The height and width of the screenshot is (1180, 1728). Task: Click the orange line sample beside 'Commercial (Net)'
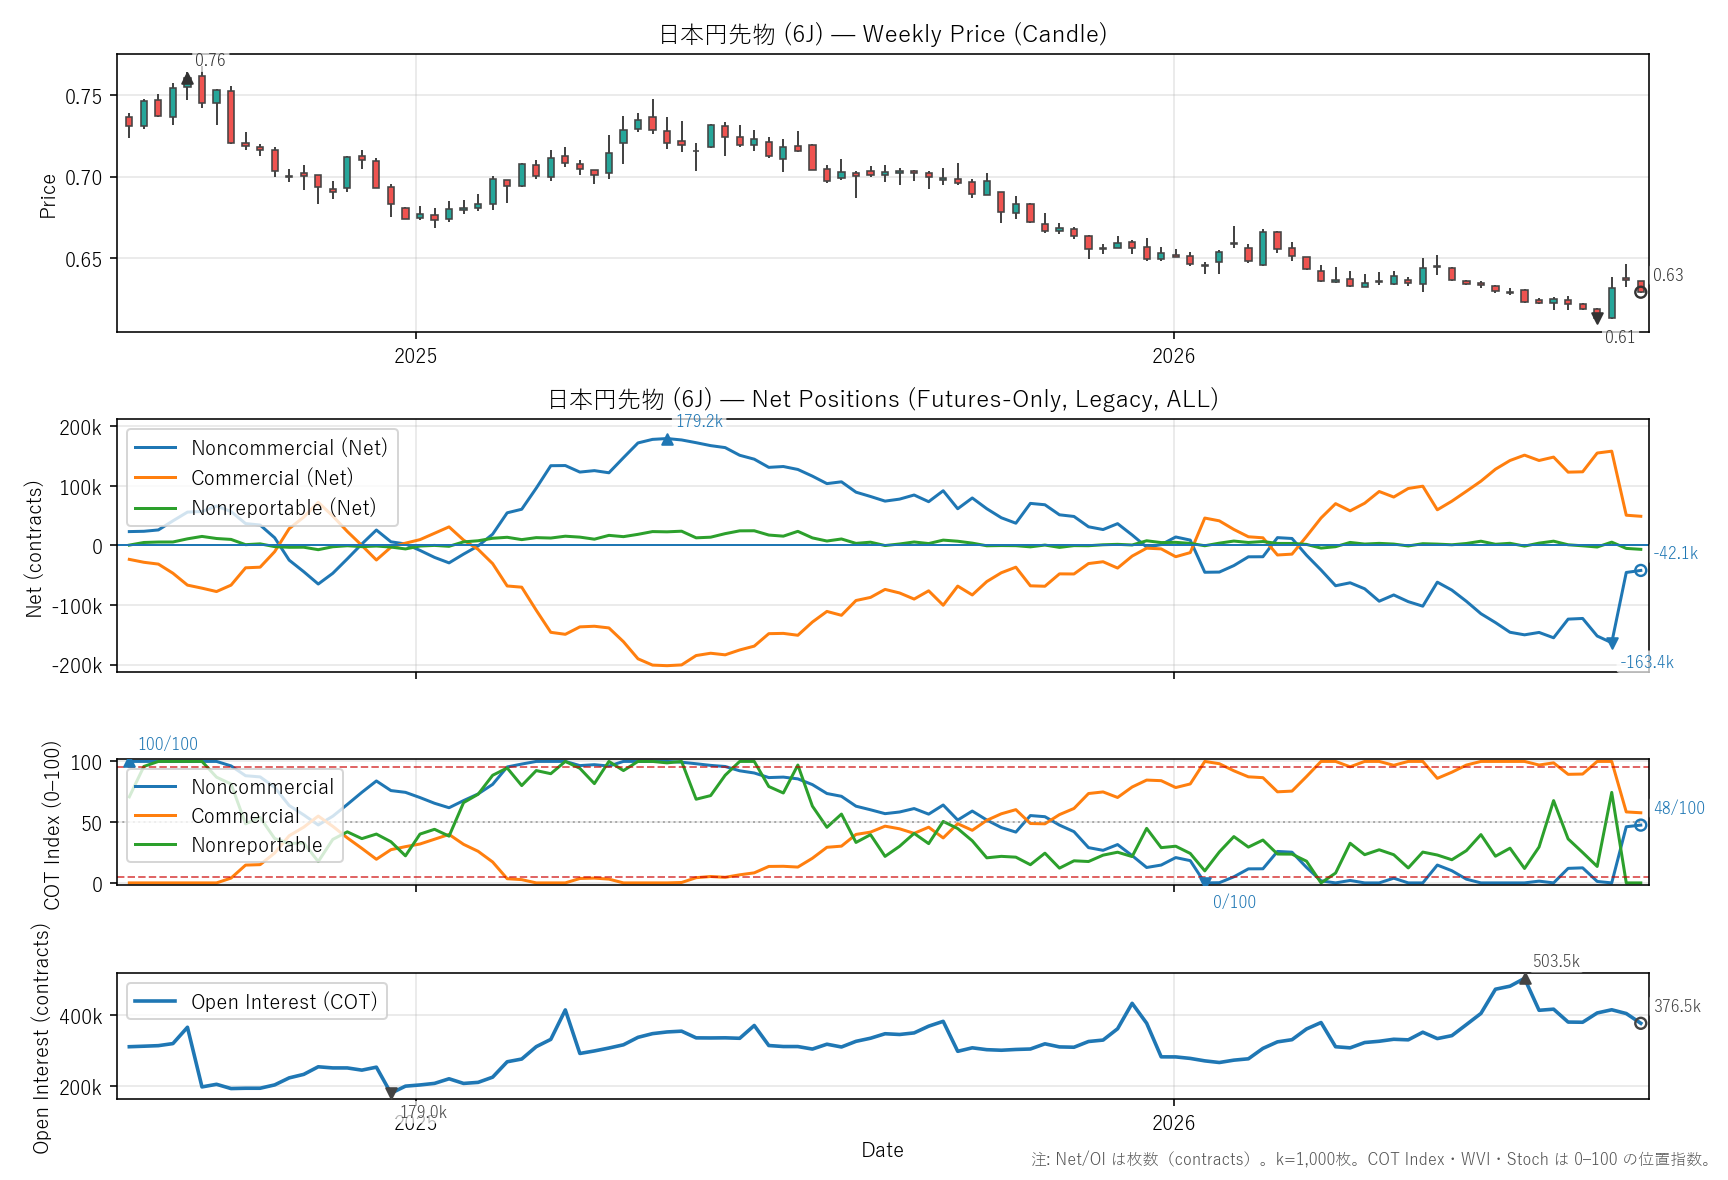coord(155,478)
